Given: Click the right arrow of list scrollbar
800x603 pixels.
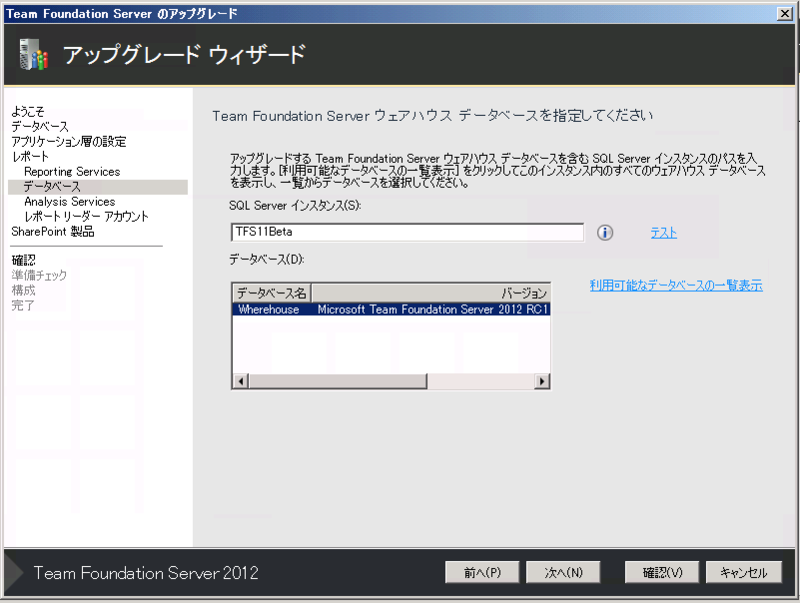Looking at the screenshot, I should (x=542, y=381).
